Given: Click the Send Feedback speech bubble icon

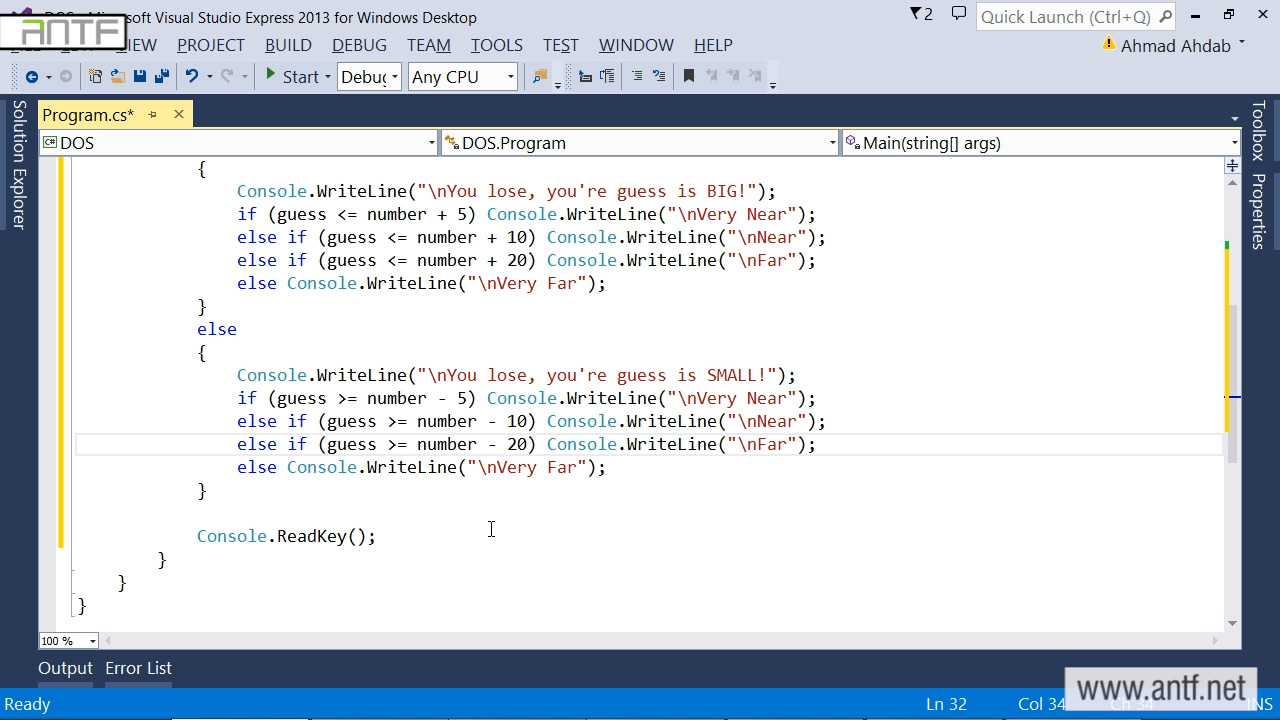Looking at the screenshot, I should pos(959,15).
